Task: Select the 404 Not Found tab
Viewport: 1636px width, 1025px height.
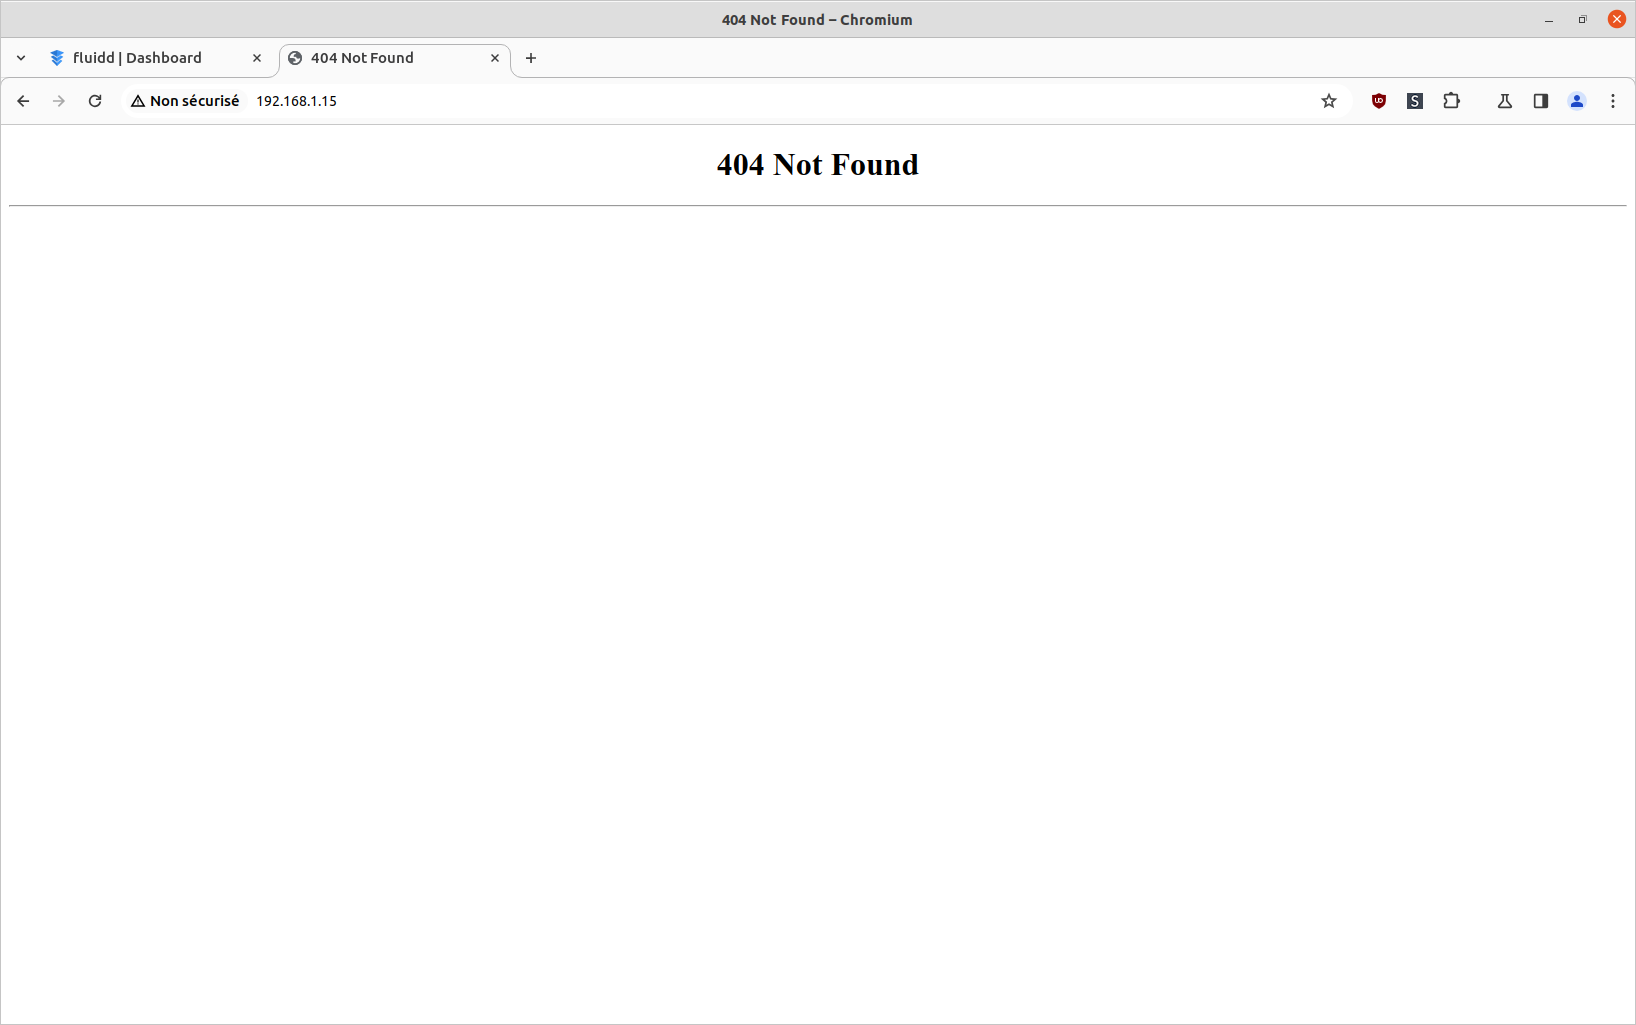Action: coord(395,58)
